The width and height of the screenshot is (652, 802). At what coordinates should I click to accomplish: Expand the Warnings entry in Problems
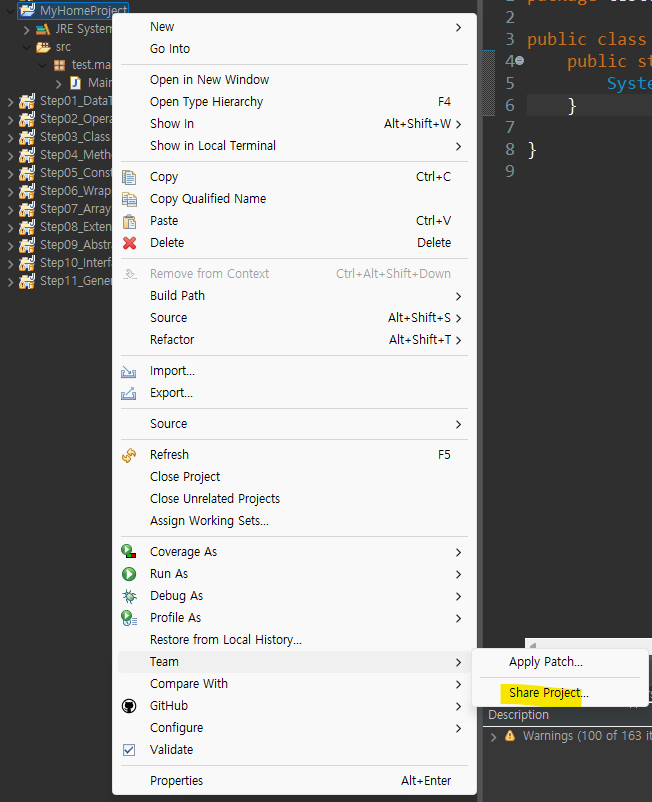point(493,737)
